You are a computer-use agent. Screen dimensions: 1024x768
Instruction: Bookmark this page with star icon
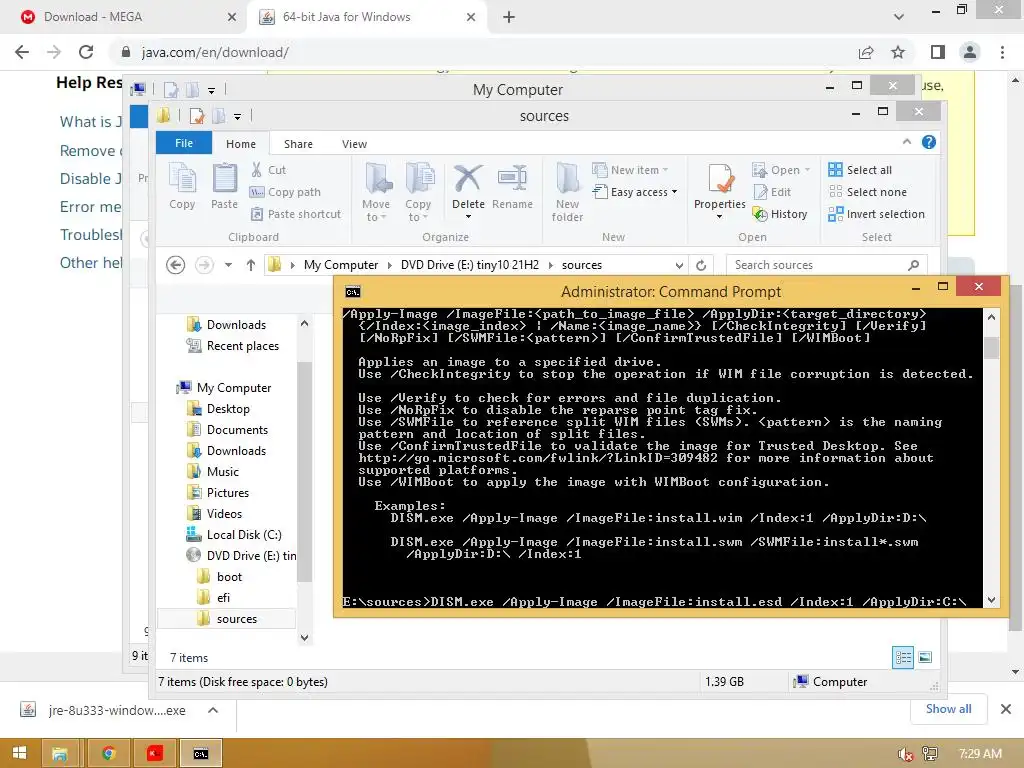[898, 52]
